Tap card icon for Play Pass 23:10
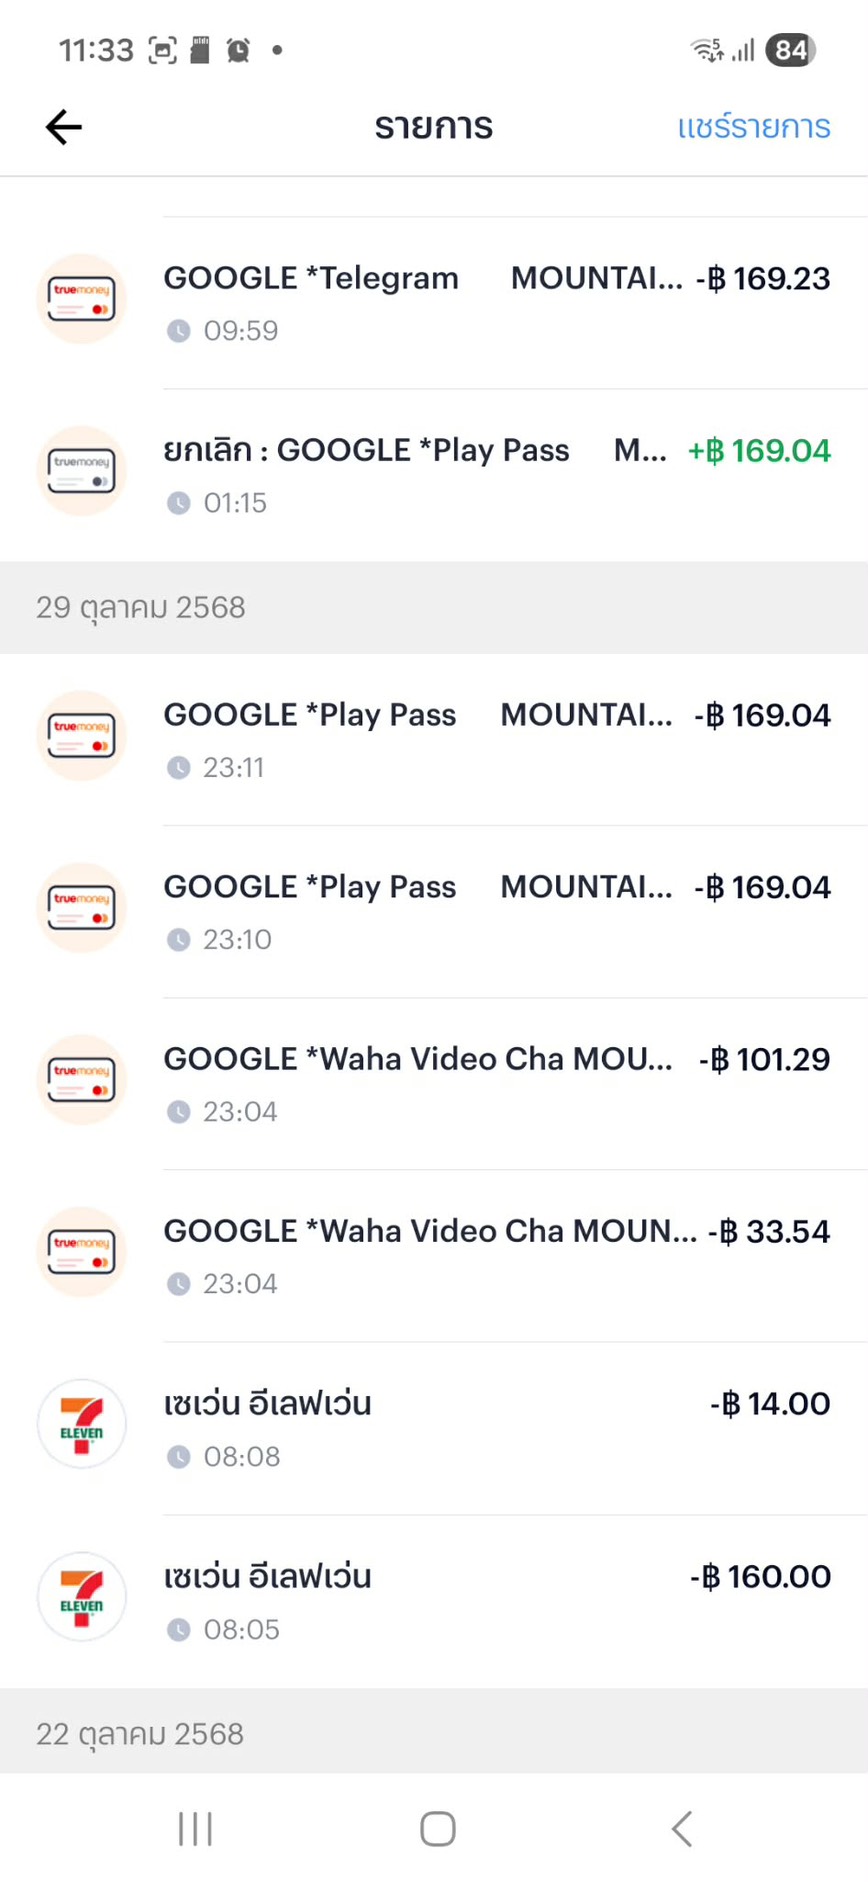868x1882 pixels. (81, 908)
